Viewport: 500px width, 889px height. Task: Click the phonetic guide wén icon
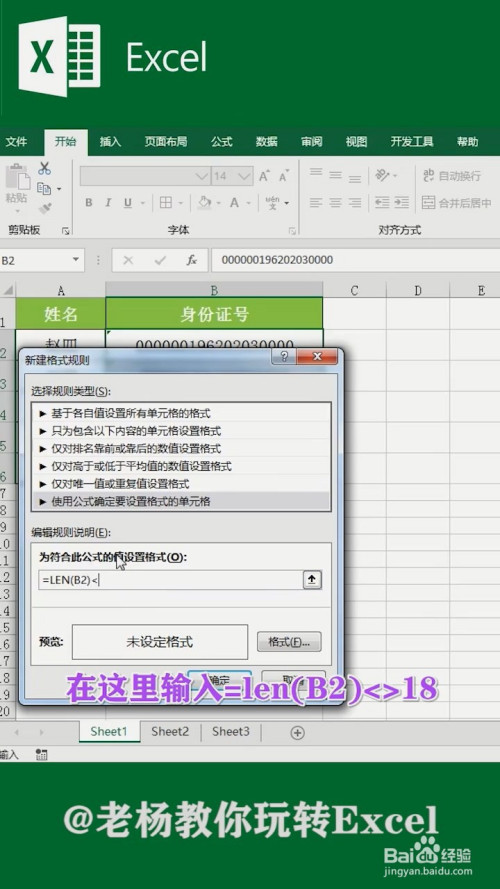click(x=272, y=202)
